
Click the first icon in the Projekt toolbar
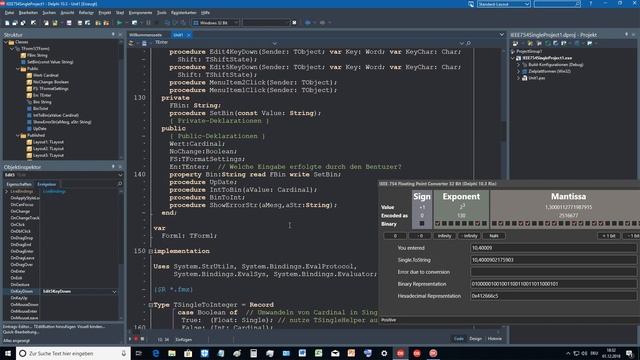point(515,43)
